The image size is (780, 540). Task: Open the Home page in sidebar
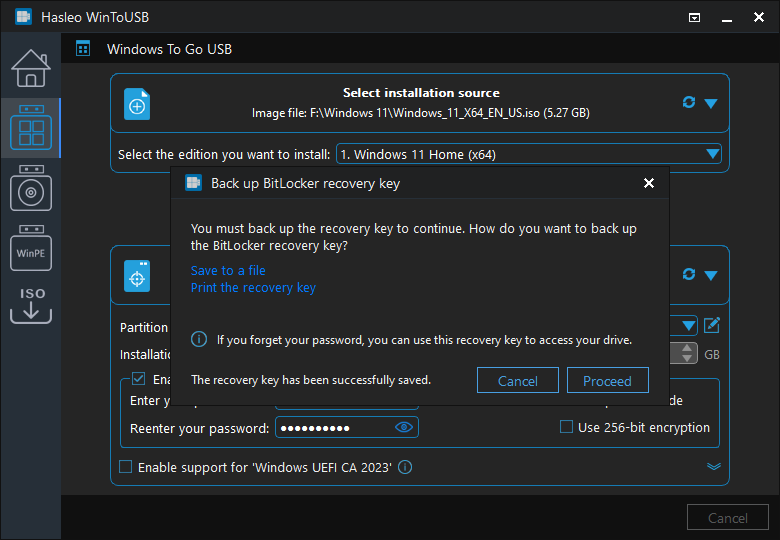click(31, 68)
